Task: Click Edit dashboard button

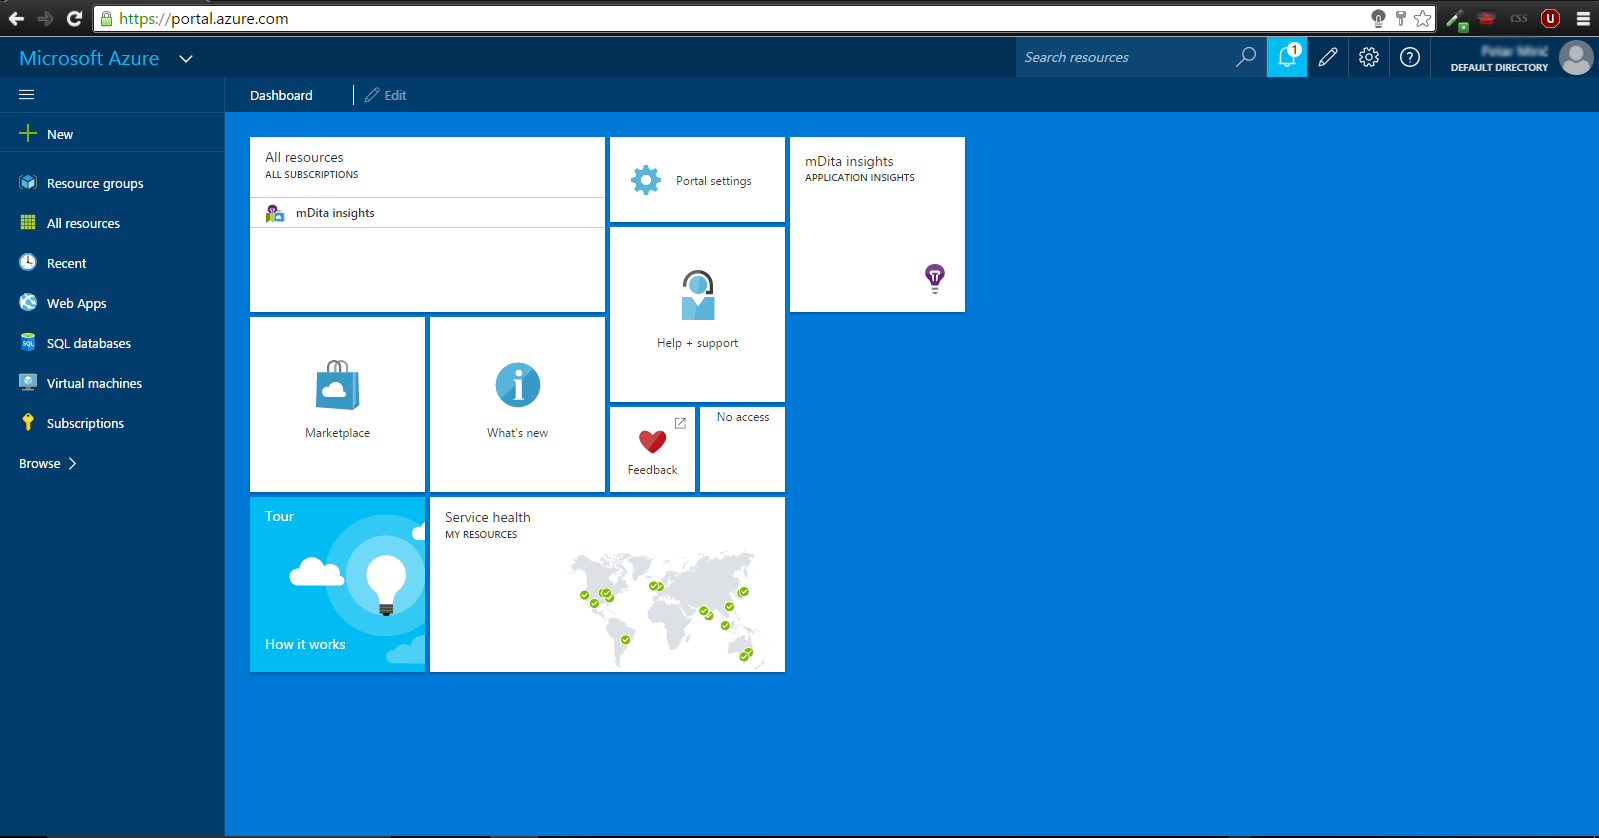Action: [x=386, y=96]
